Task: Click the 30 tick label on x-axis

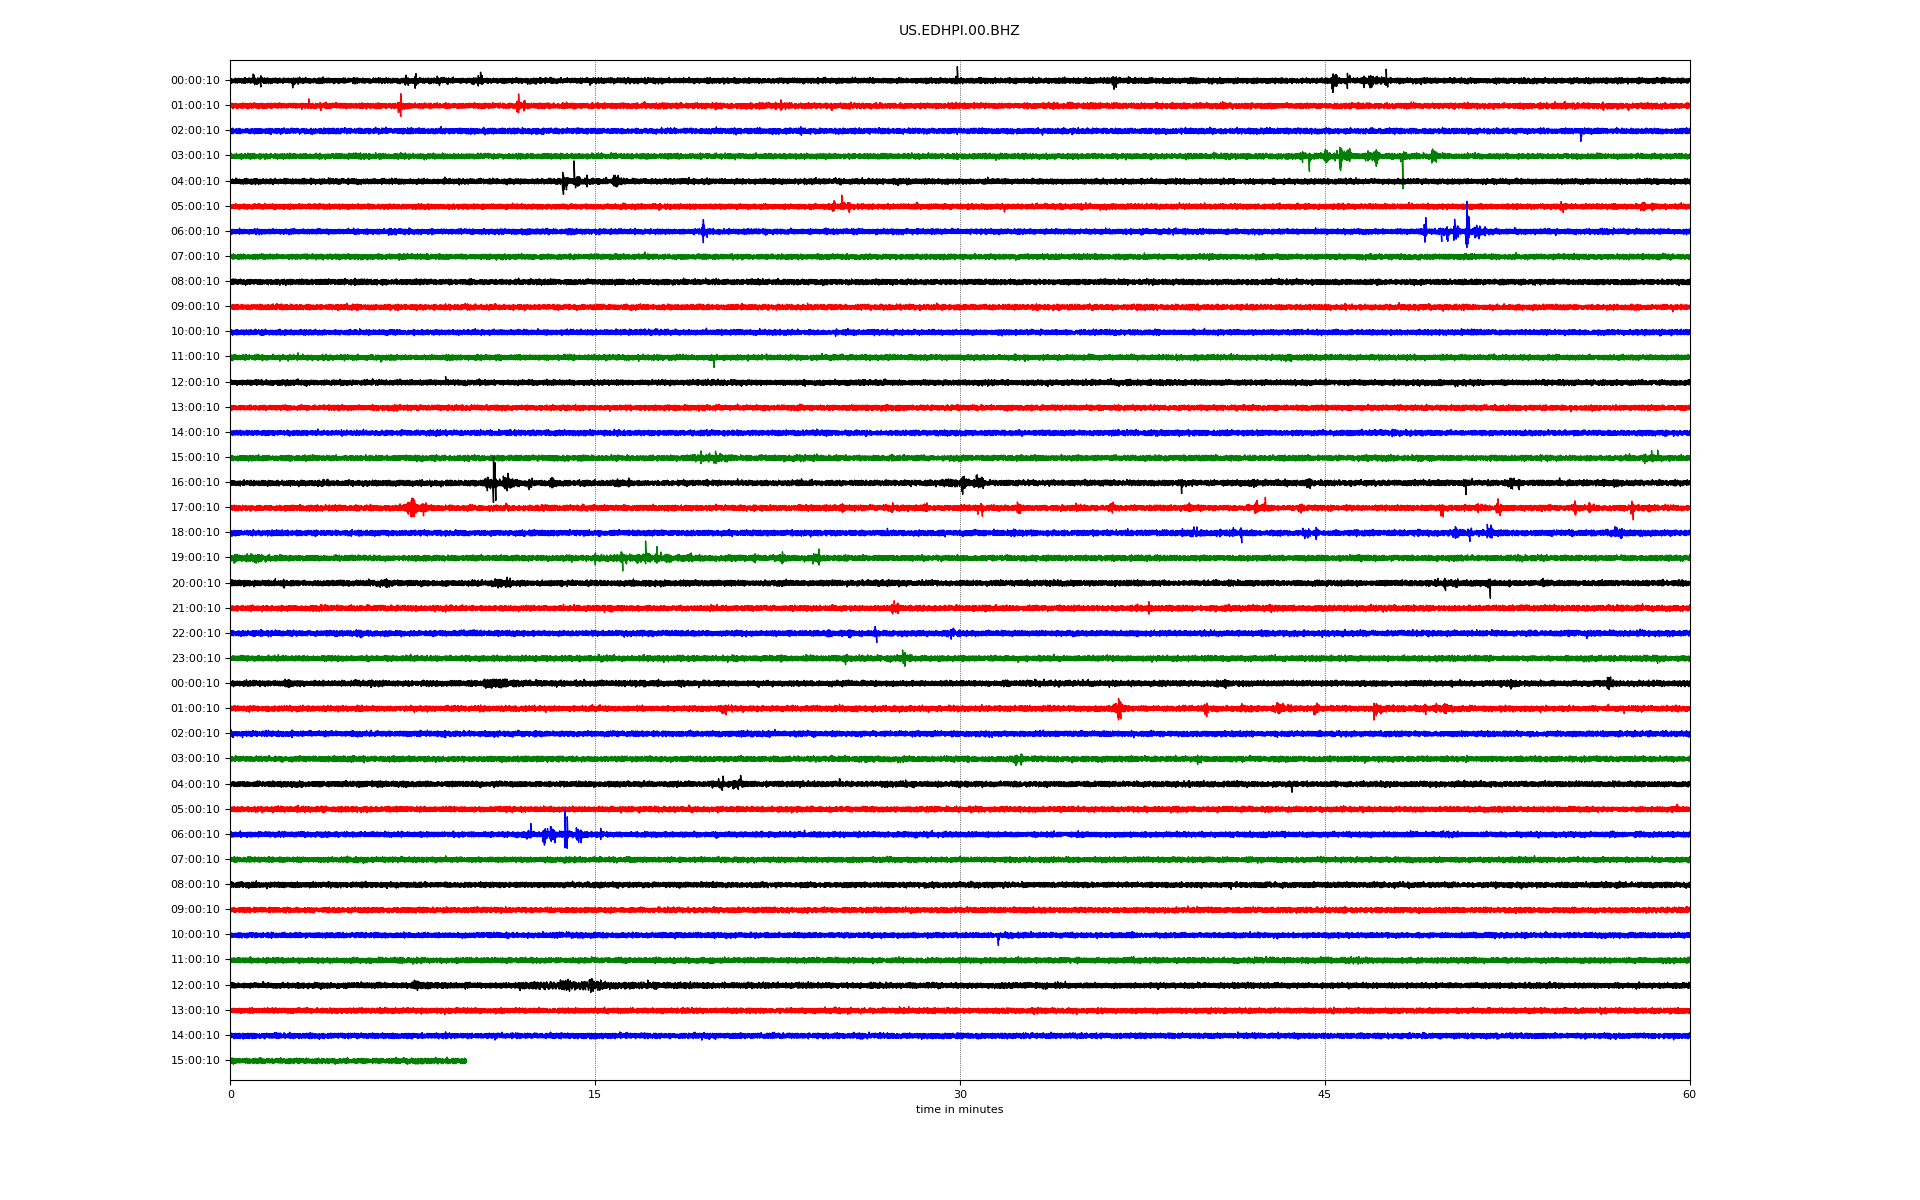Action: 960,1094
